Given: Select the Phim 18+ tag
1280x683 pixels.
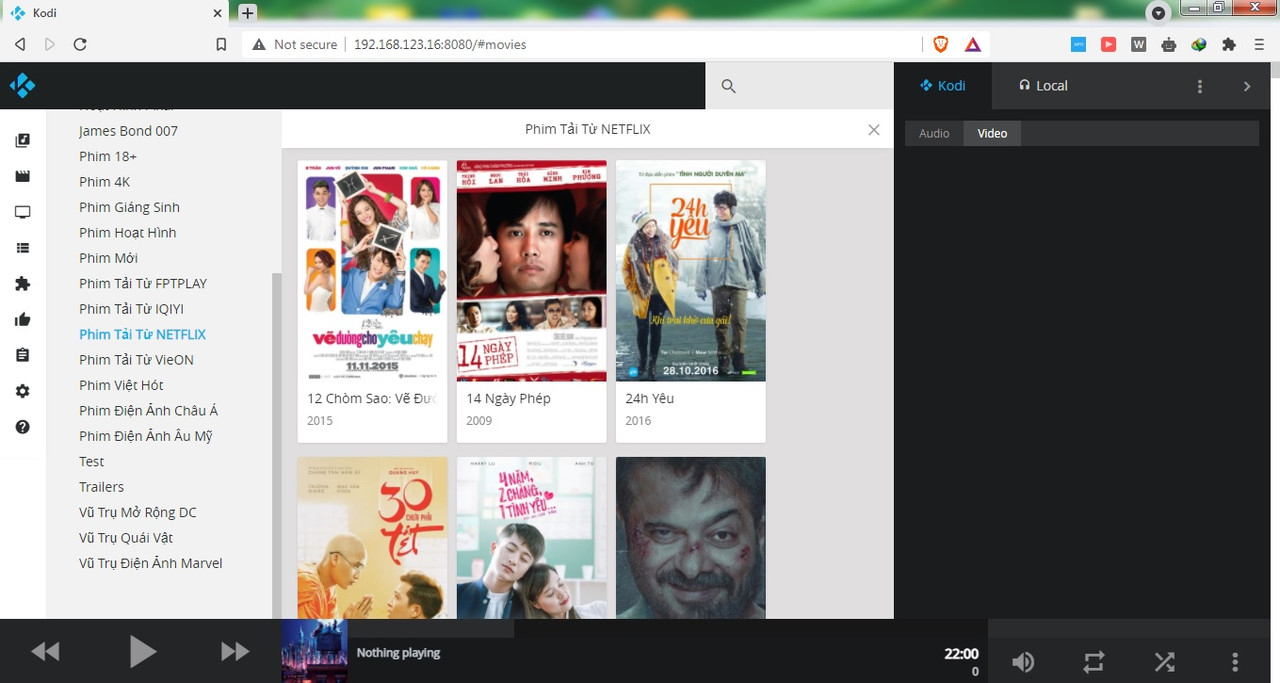Looking at the screenshot, I should coord(108,156).
